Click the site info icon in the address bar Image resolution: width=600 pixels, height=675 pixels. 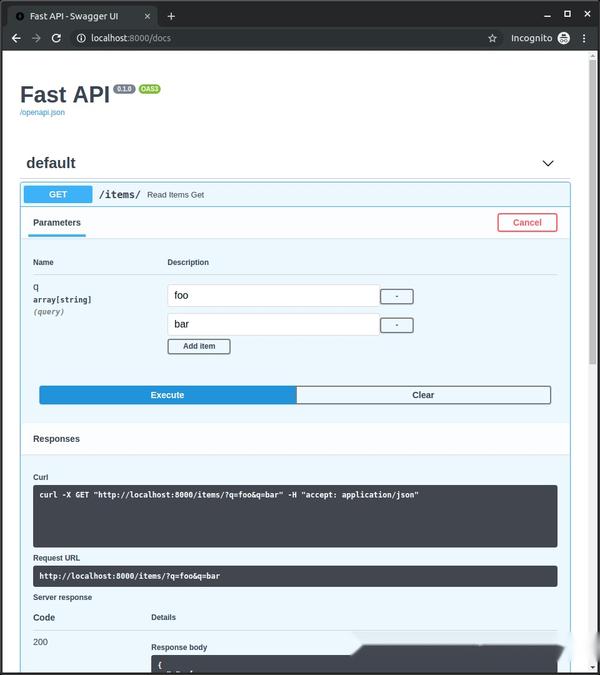82,38
